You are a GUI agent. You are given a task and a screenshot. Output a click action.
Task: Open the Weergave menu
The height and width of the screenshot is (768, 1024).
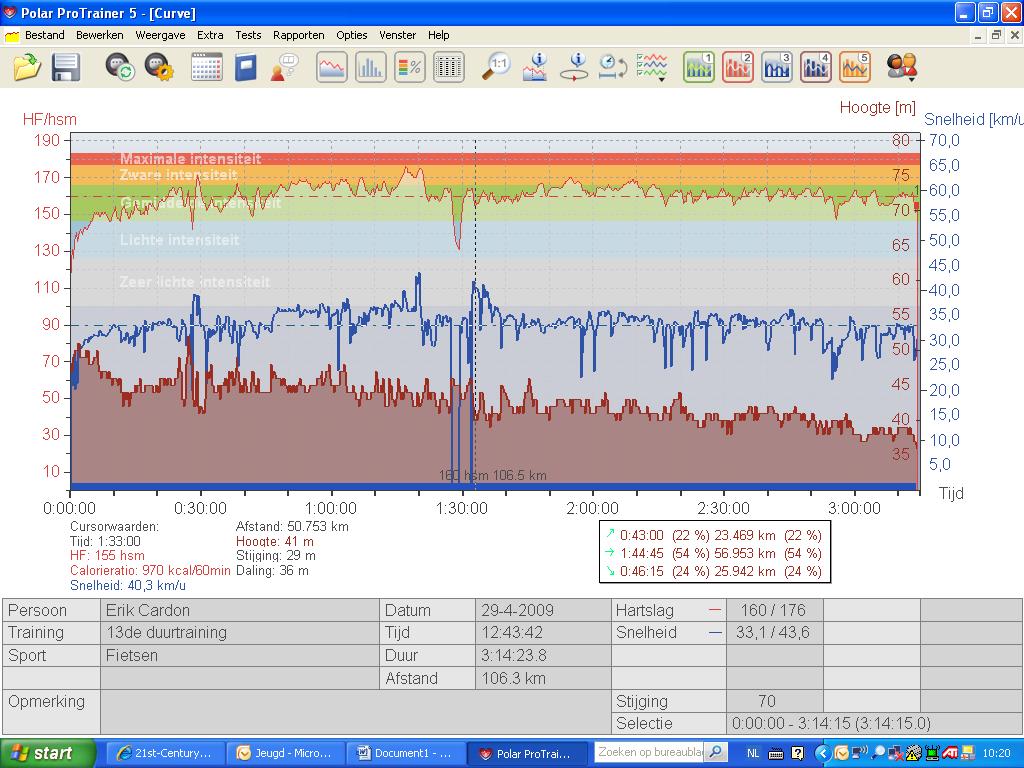160,35
